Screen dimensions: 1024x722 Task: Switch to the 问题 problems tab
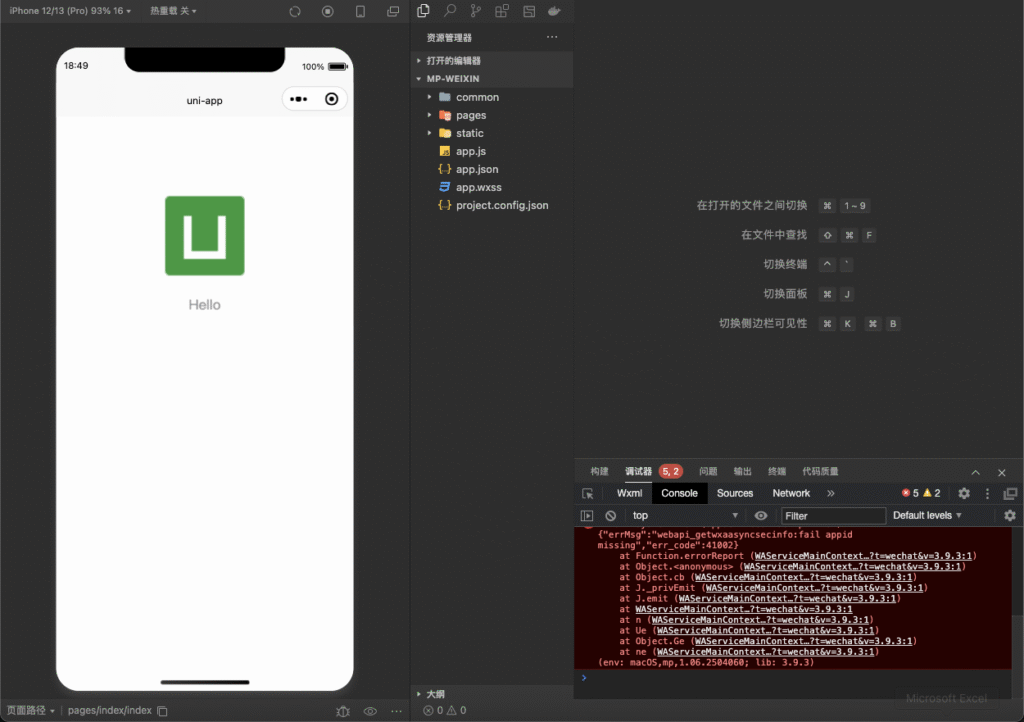tap(708, 471)
